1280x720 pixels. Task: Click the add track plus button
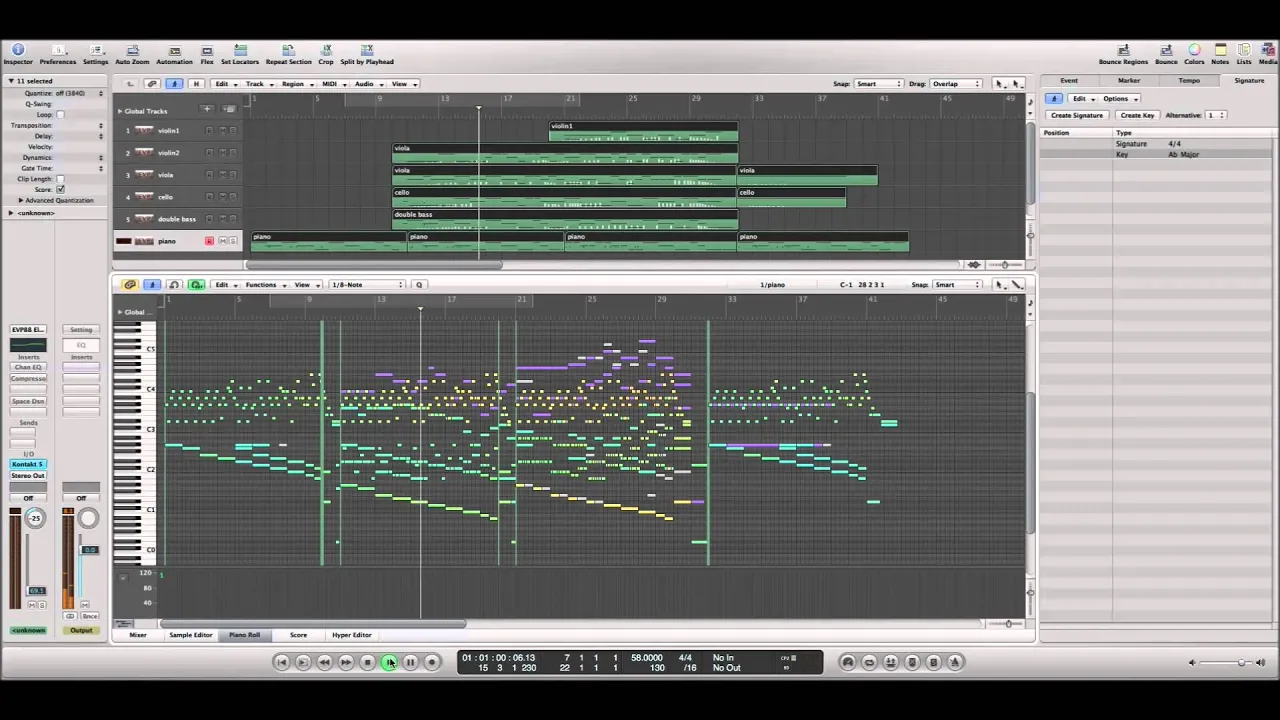(207, 109)
